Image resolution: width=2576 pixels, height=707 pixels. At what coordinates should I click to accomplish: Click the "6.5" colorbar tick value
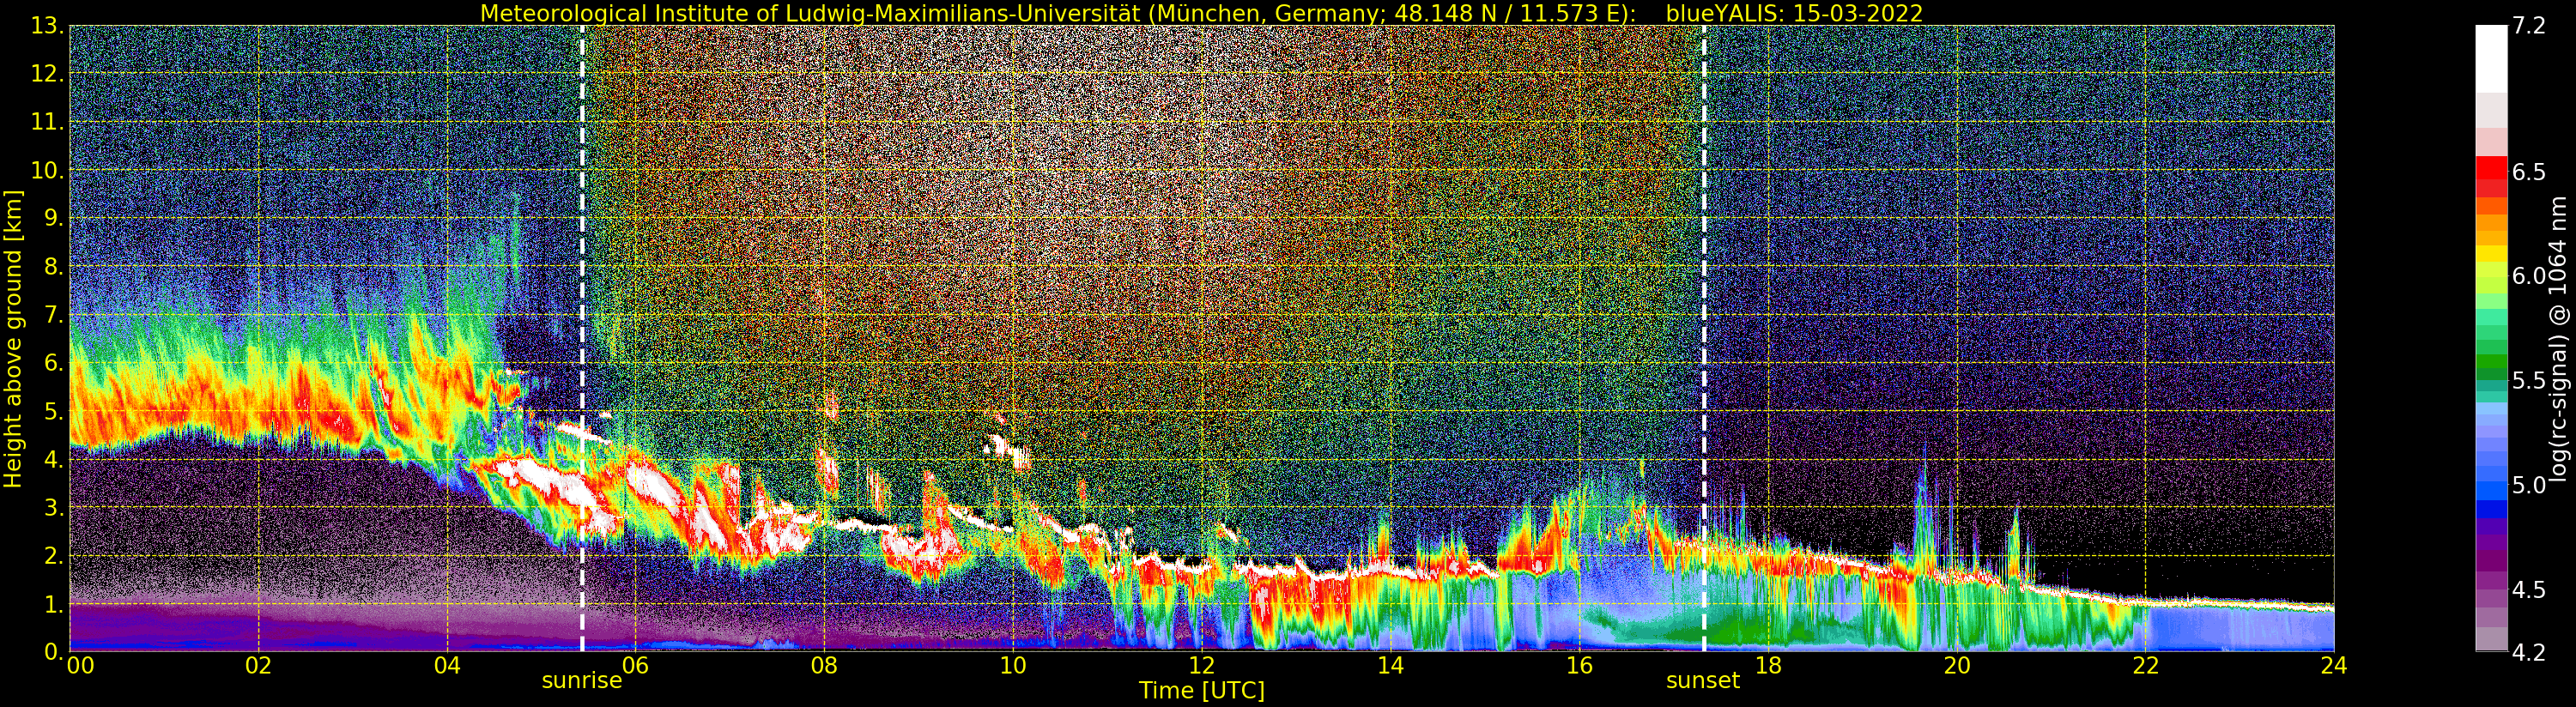2528,172
